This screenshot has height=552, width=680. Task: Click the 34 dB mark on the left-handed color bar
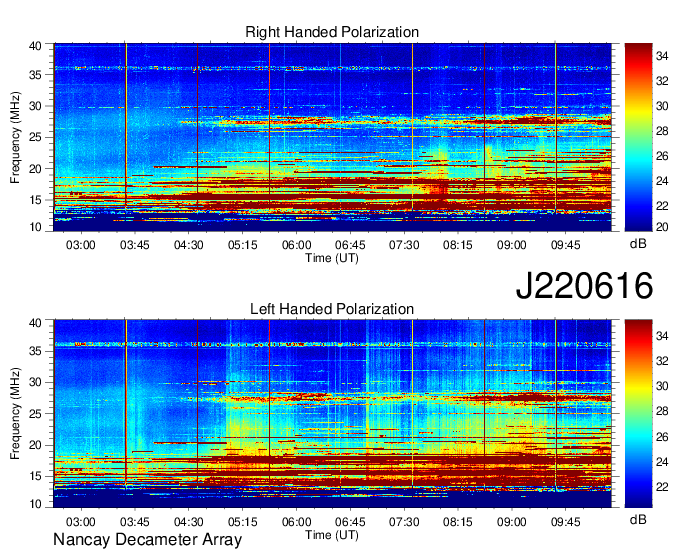coord(662,336)
